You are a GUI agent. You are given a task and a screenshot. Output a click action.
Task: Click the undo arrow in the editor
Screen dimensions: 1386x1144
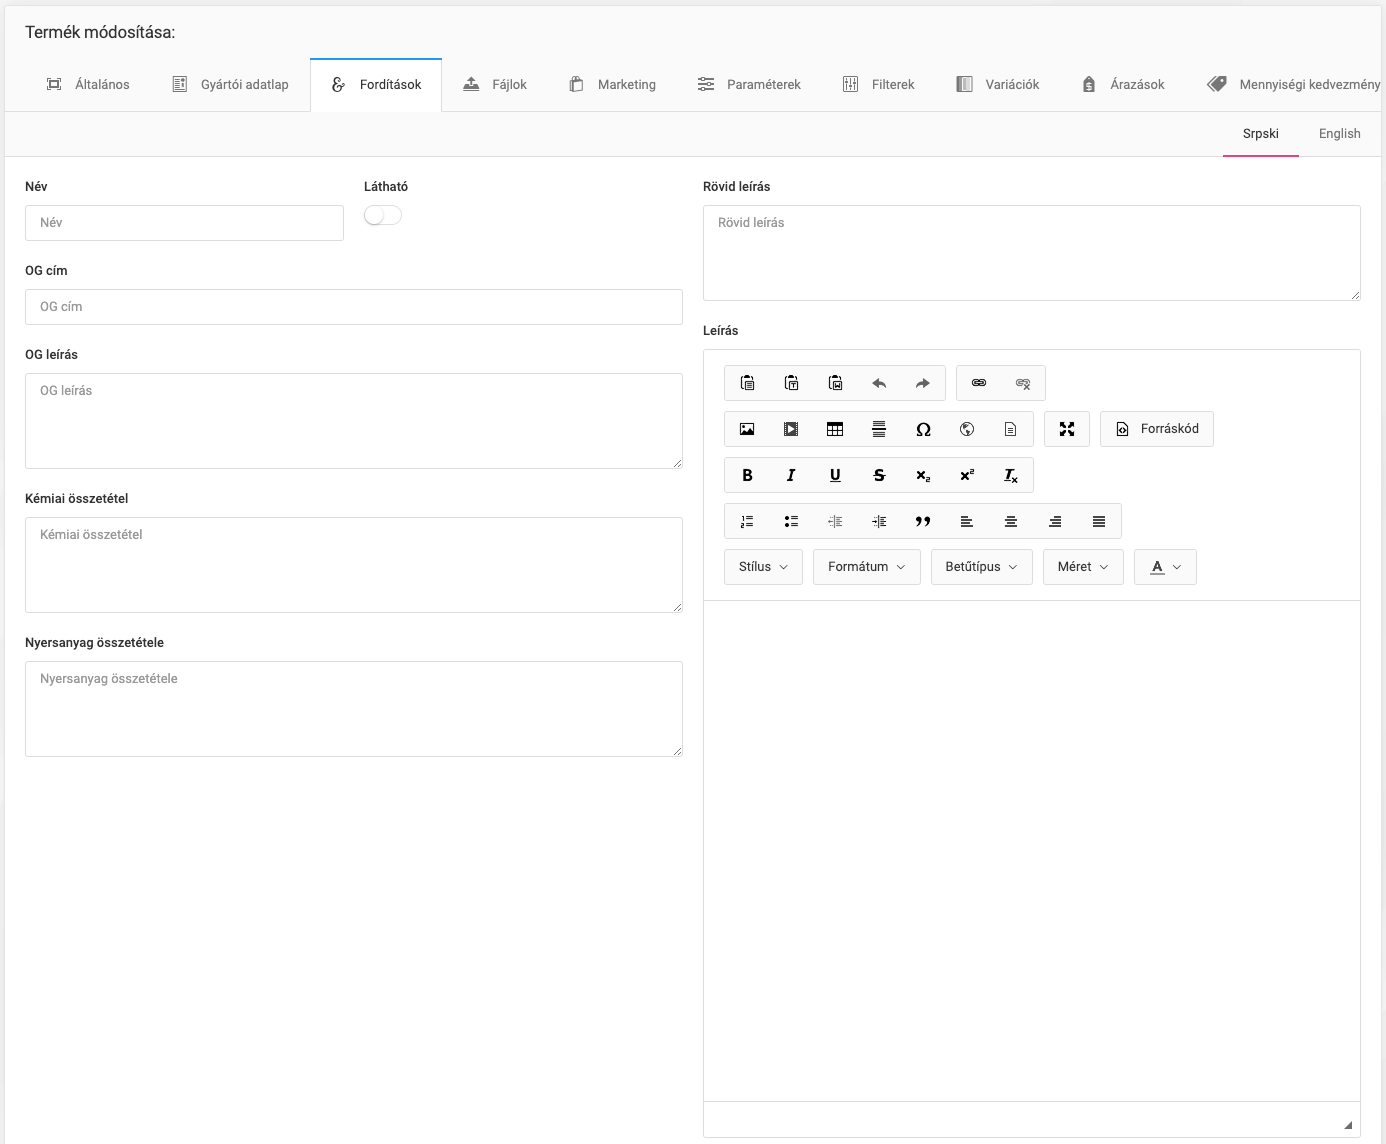click(x=879, y=383)
